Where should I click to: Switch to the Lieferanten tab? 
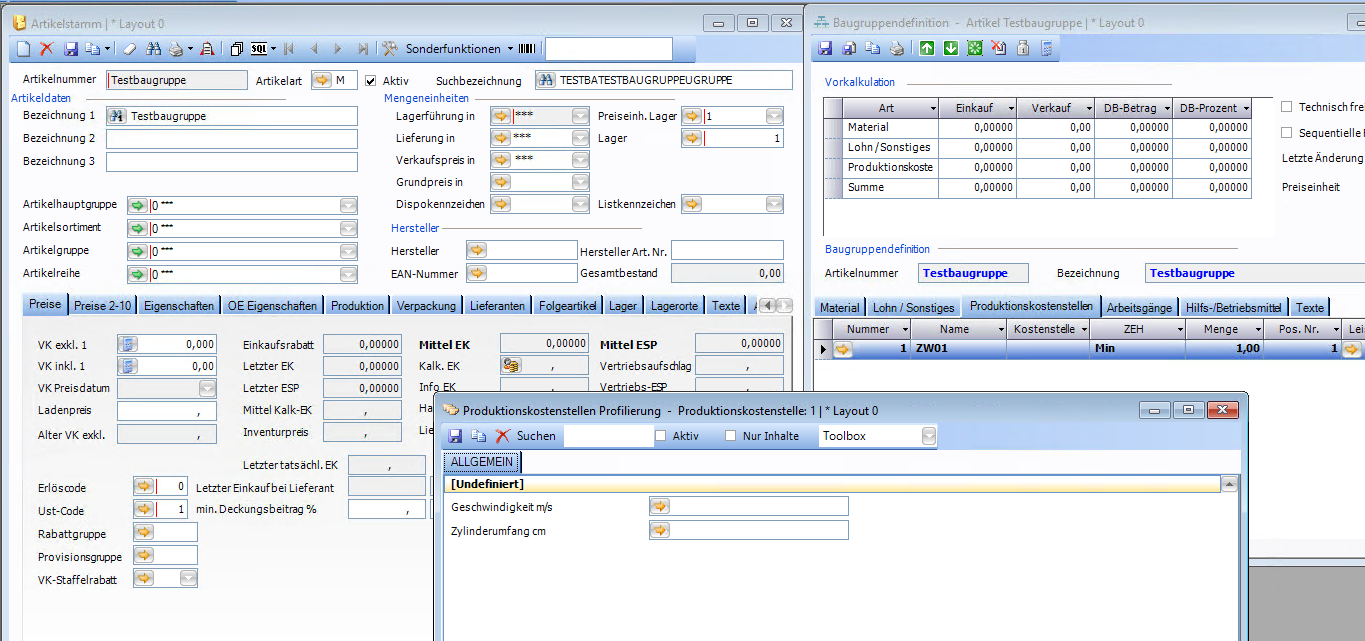tap(497, 306)
